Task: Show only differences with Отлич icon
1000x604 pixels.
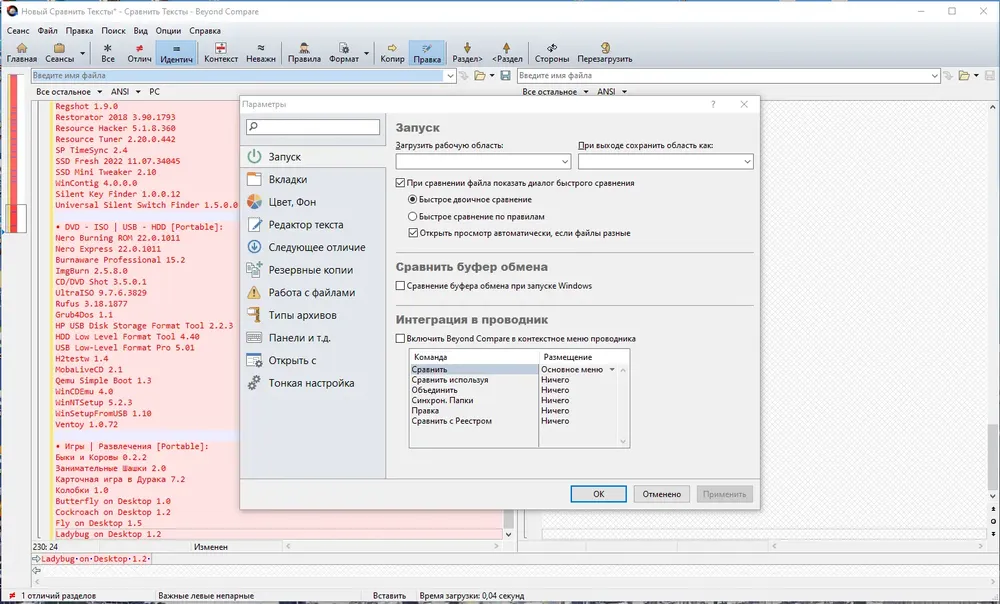Action: tap(139, 53)
